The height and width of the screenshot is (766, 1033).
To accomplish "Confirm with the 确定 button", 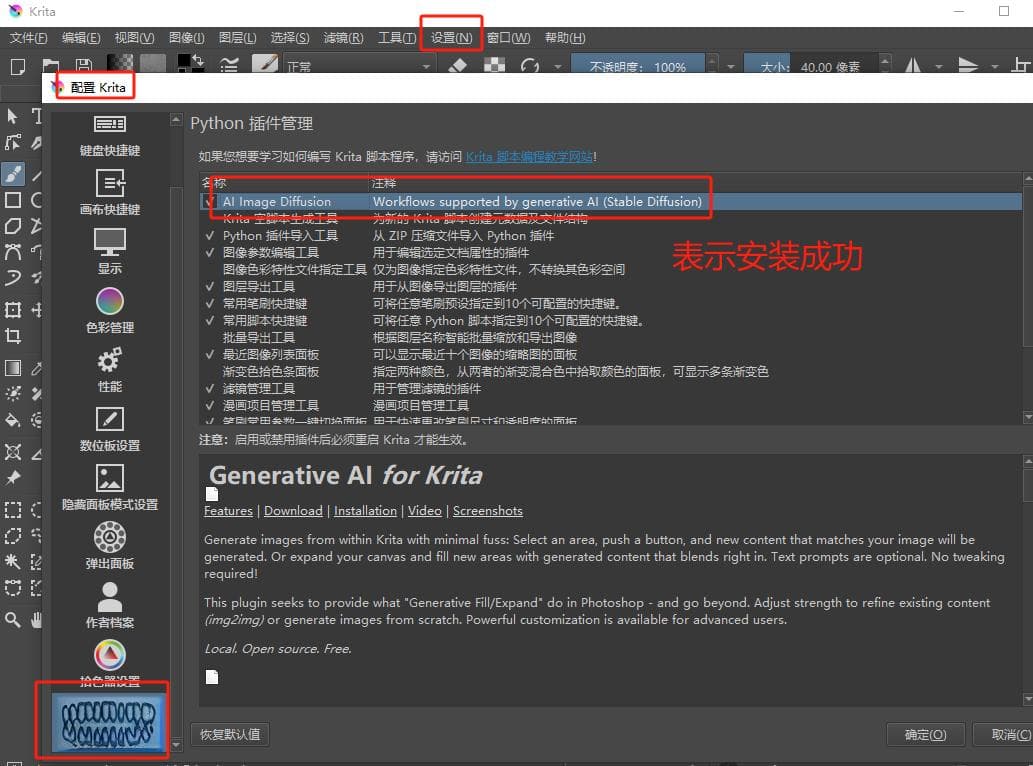I will [x=925, y=734].
